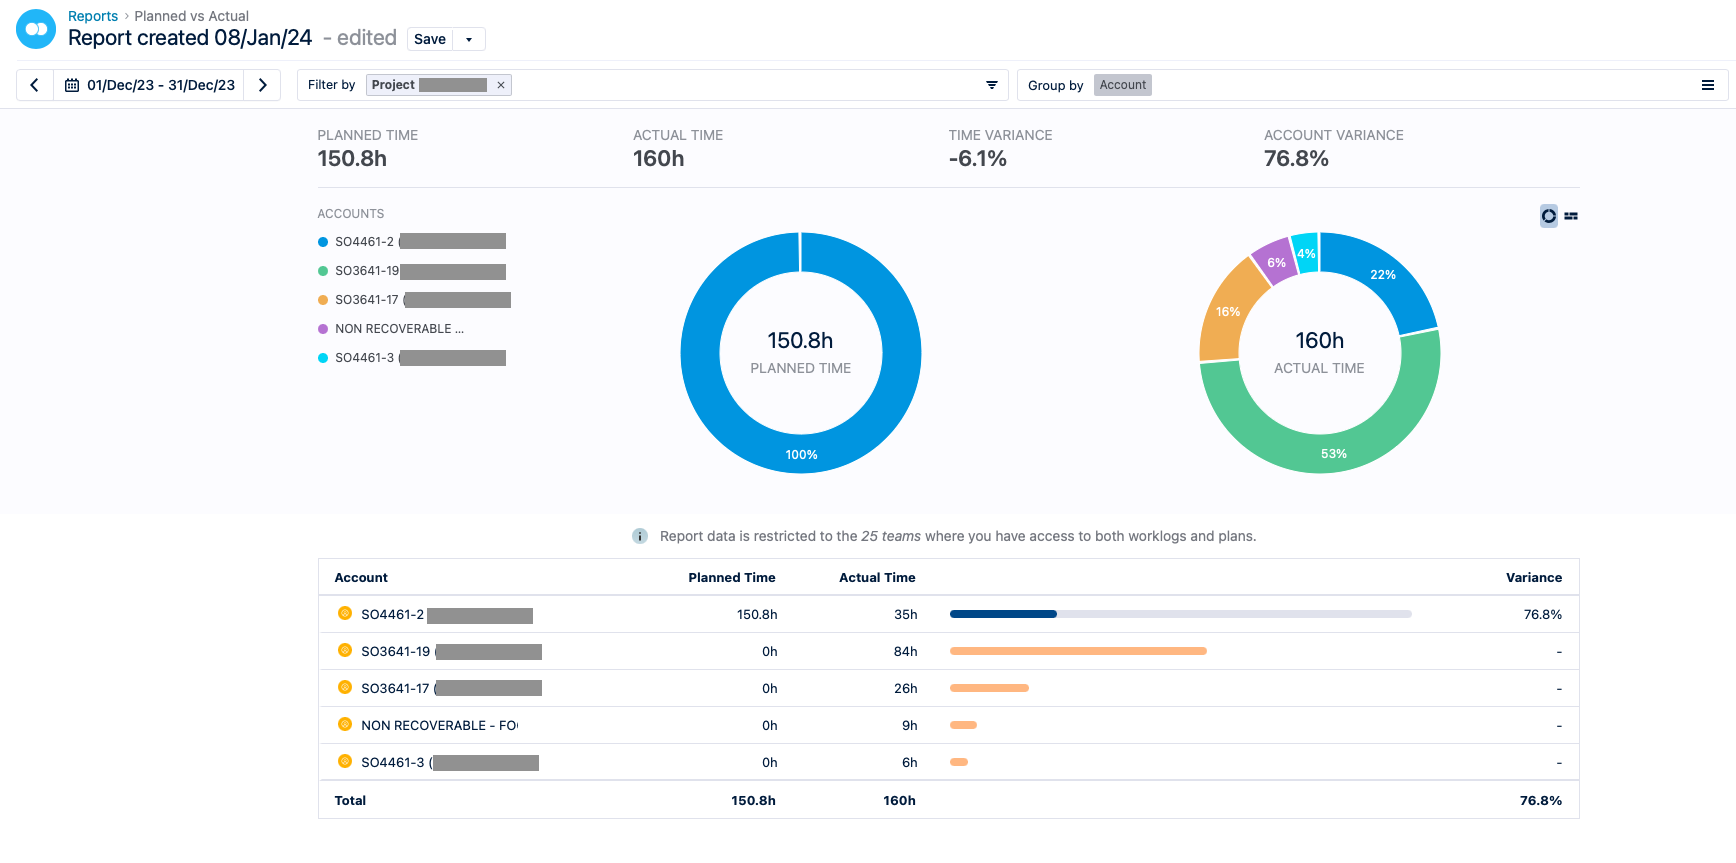
Task: Click the Tempo logo icon
Action: (x=36, y=29)
